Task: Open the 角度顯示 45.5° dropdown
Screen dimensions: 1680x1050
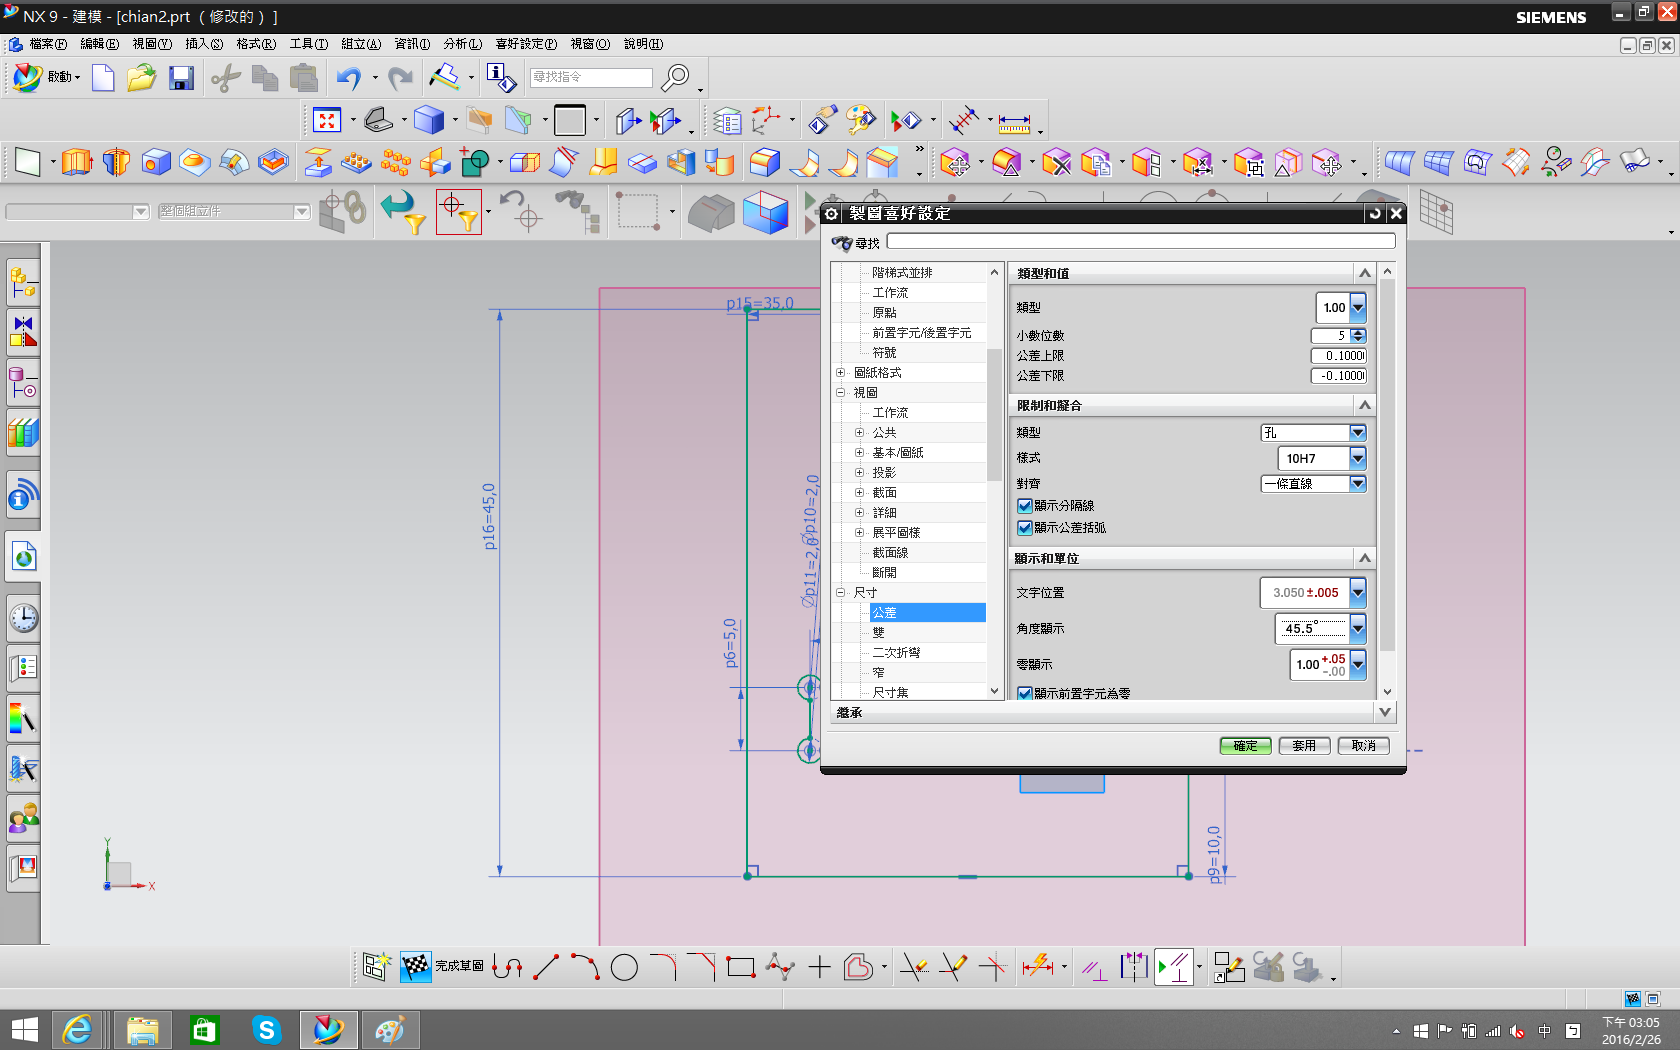Action: [1358, 629]
